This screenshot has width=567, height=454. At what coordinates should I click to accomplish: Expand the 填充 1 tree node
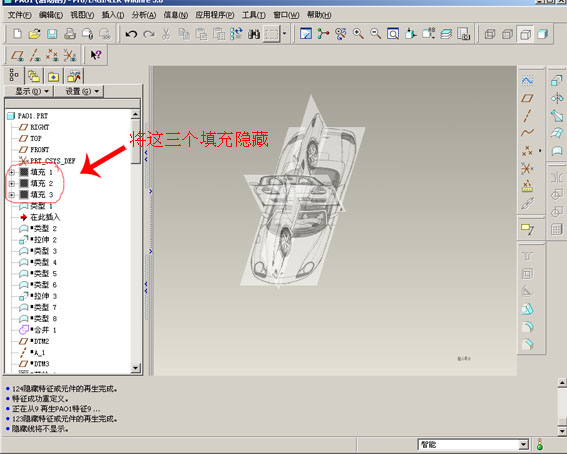pyautogui.click(x=12, y=172)
